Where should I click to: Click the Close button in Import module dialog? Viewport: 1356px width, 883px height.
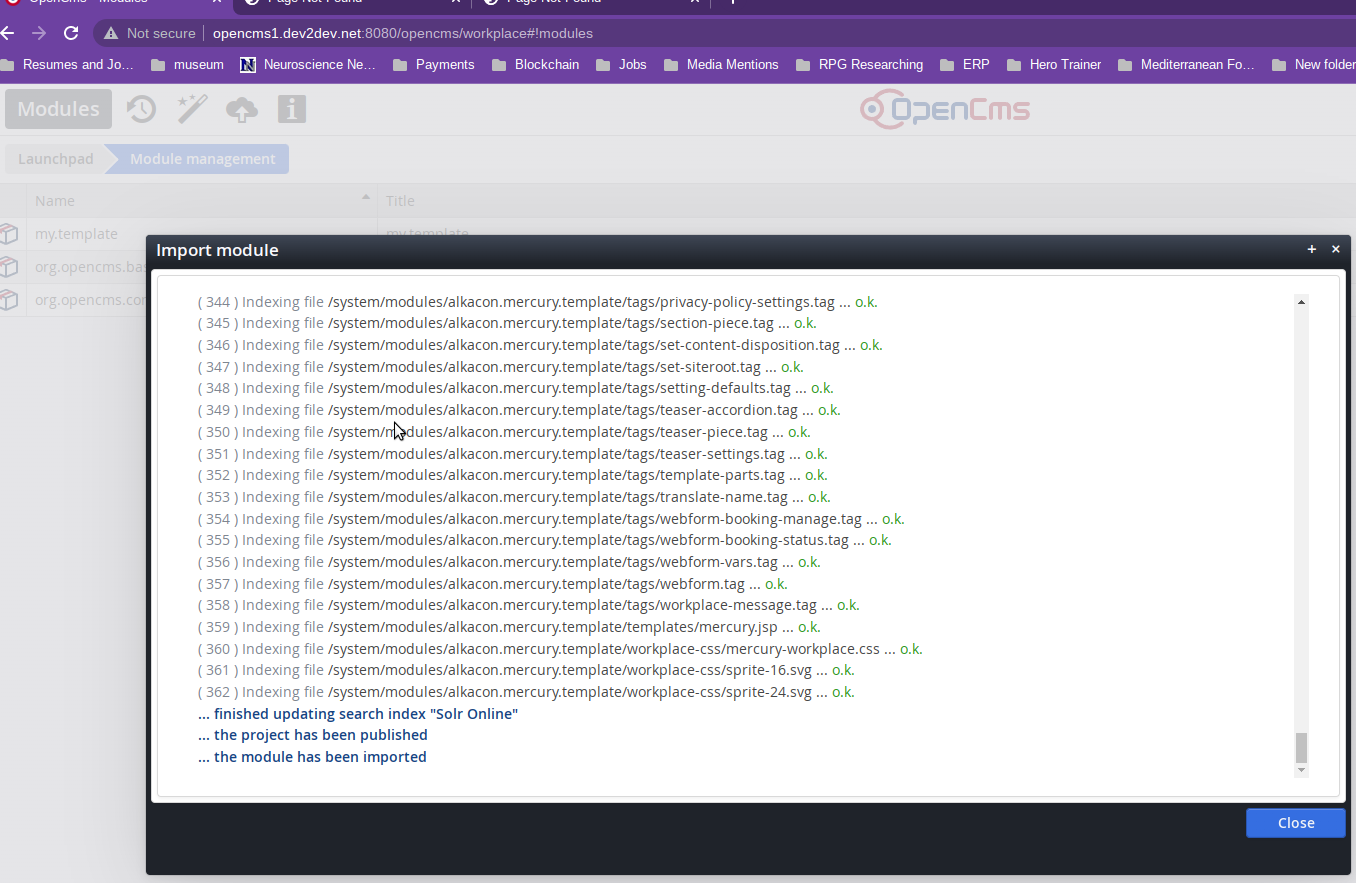[x=1295, y=822]
